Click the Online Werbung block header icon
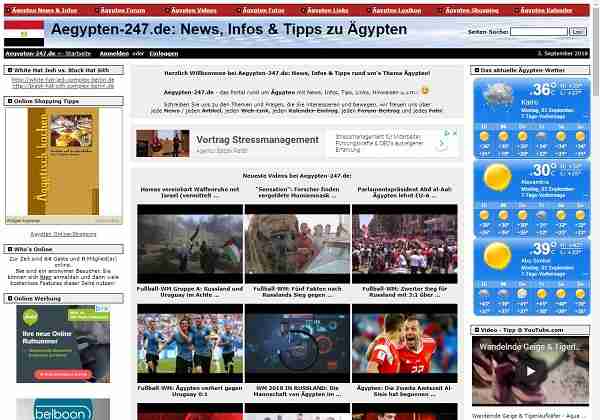Image resolution: width=600 pixels, height=420 pixels. 10,298
